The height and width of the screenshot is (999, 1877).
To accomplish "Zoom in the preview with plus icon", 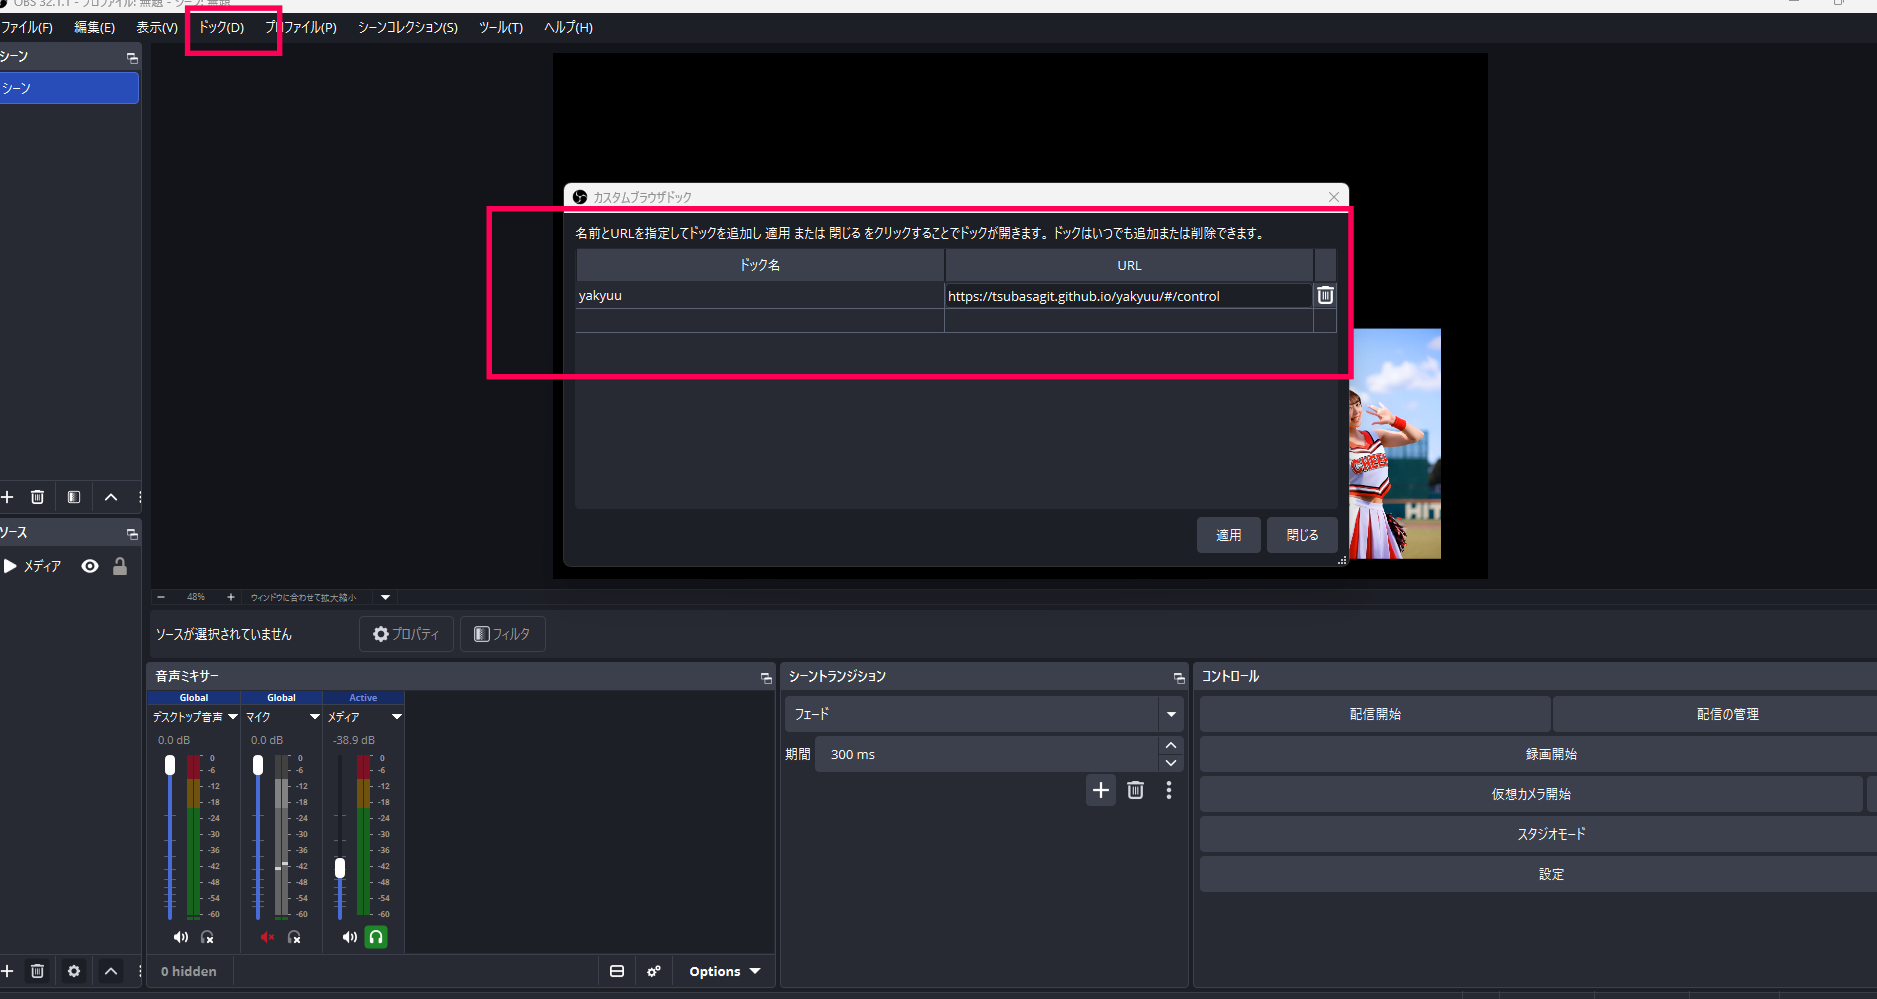I will [x=231, y=597].
